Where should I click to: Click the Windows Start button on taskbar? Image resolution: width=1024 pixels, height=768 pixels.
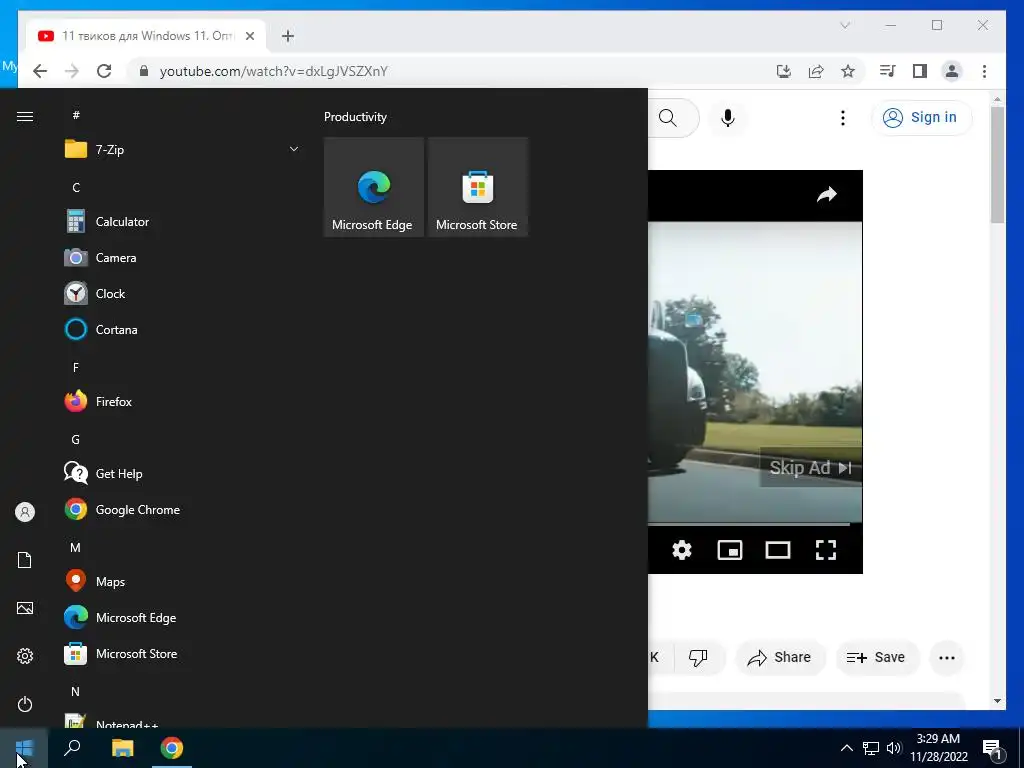pyautogui.click(x=24, y=748)
